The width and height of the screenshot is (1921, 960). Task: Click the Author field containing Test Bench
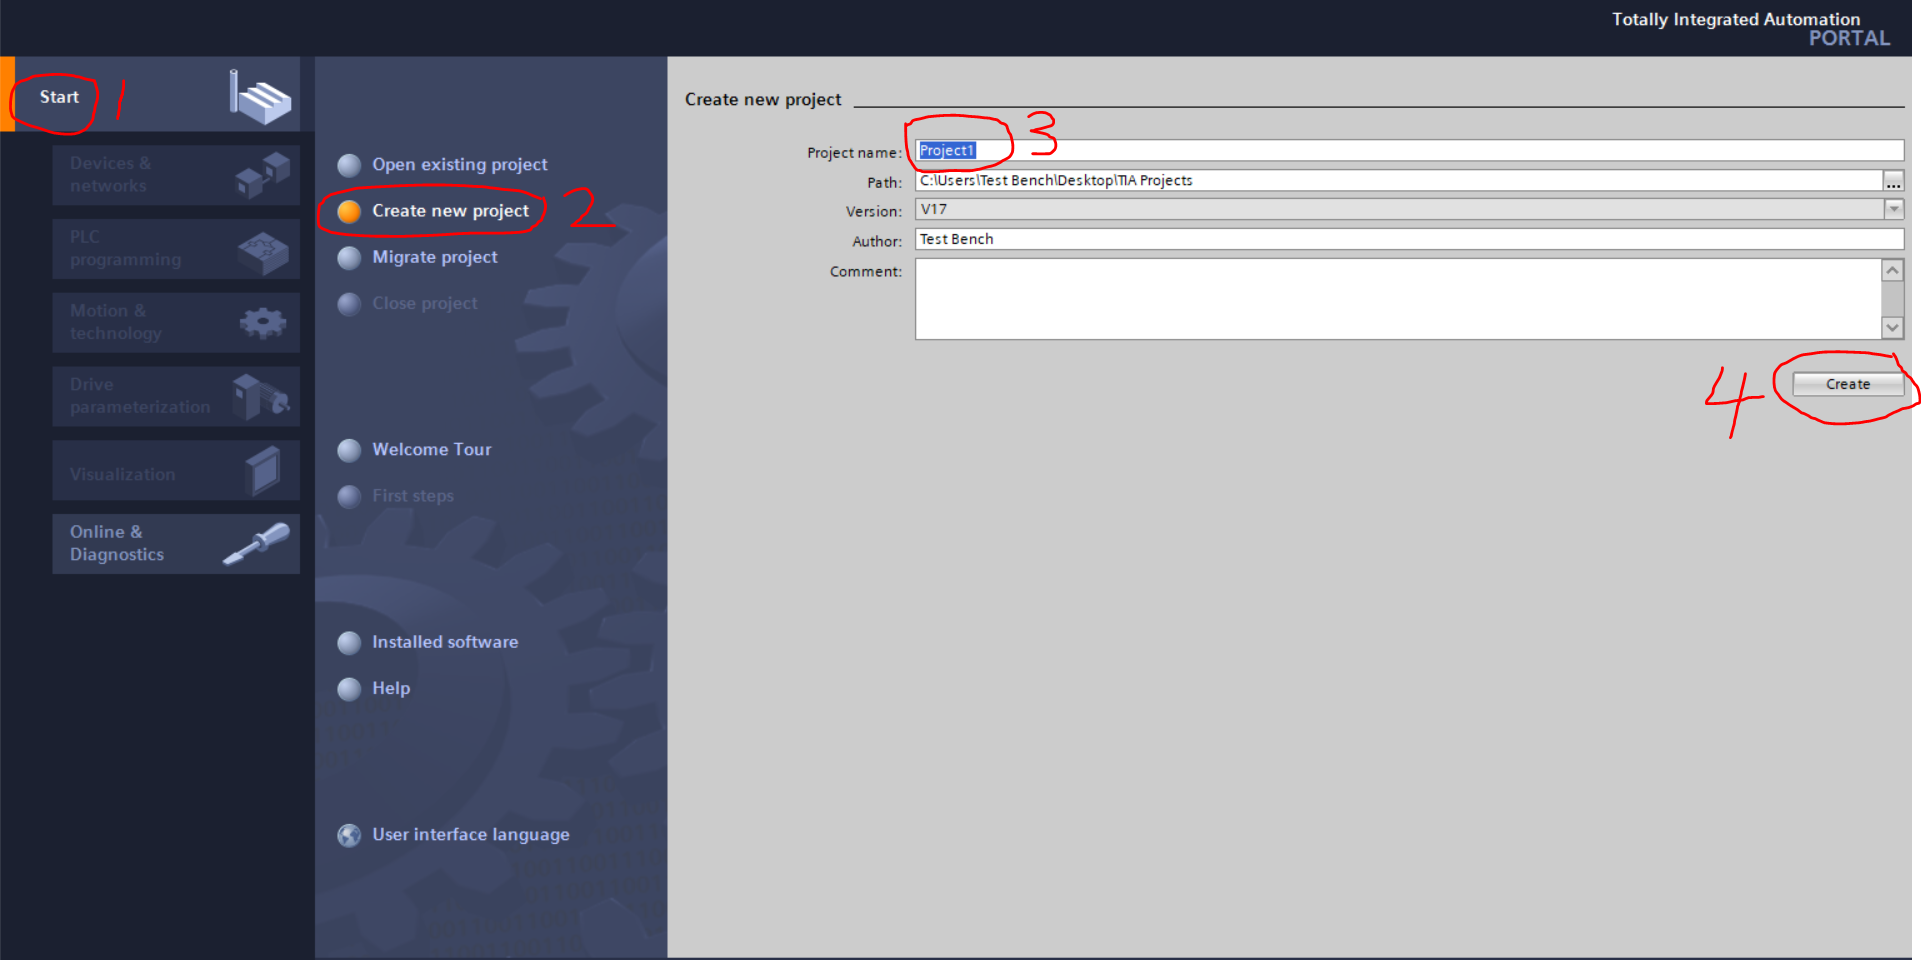1409,239
